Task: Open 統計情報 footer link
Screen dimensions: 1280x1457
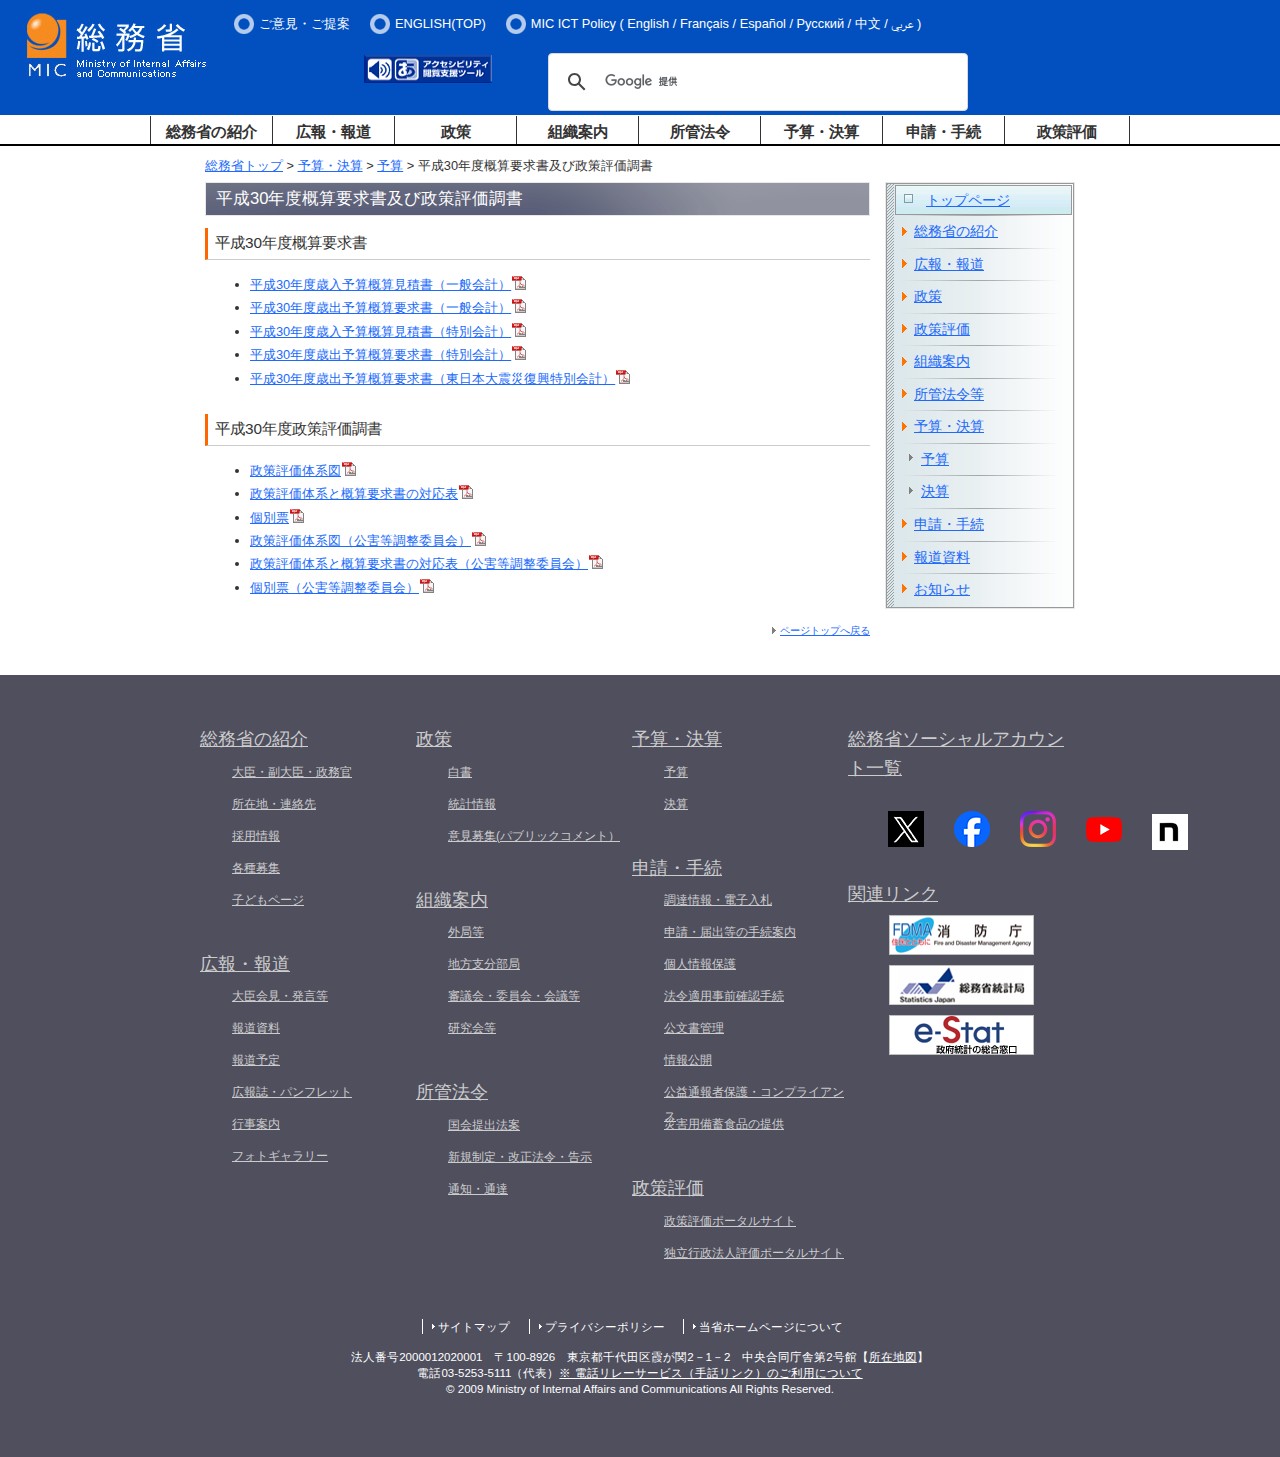Action: (x=472, y=804)
